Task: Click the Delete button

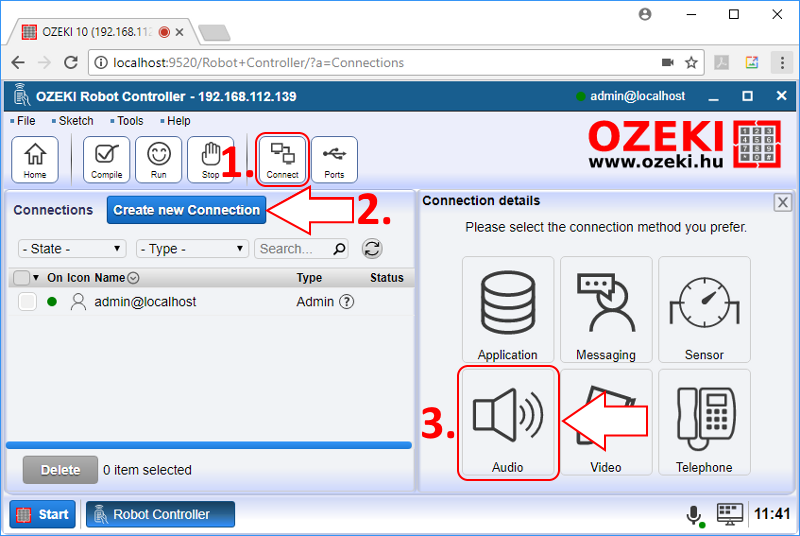Action: (60, 470)
